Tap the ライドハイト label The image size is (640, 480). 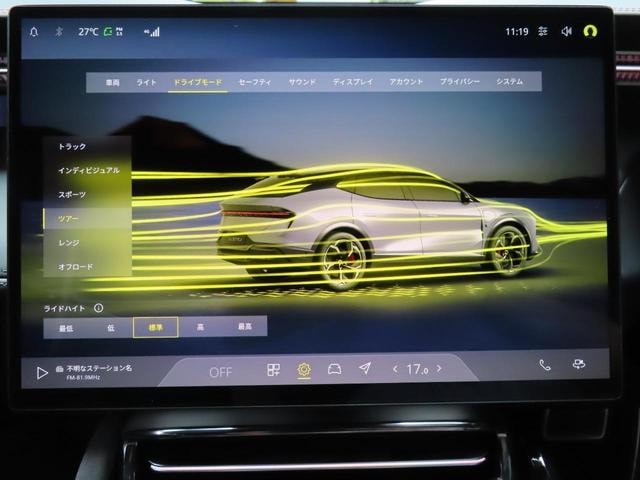64,309
